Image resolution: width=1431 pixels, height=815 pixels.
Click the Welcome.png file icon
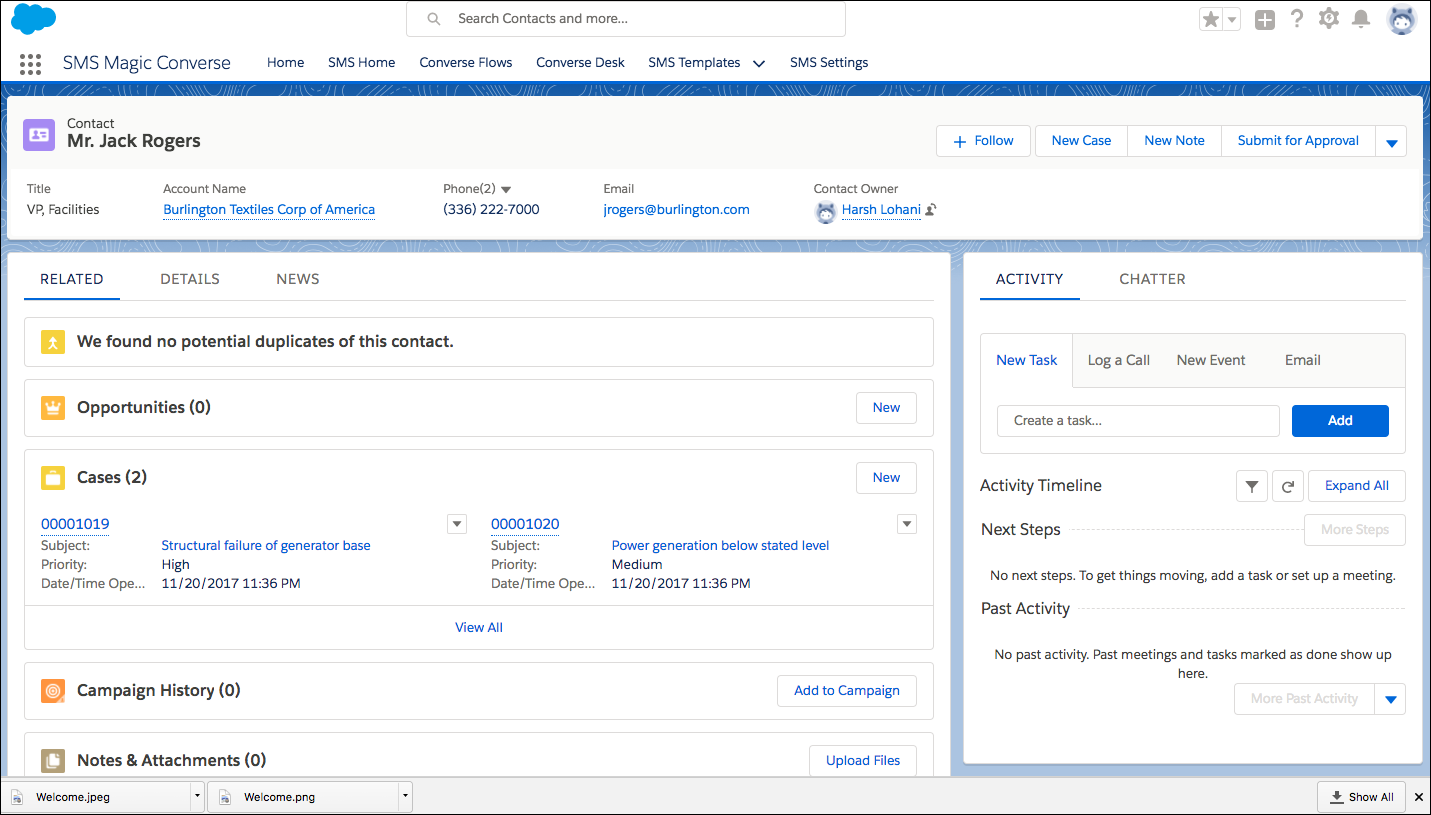[x=225, y=797]
